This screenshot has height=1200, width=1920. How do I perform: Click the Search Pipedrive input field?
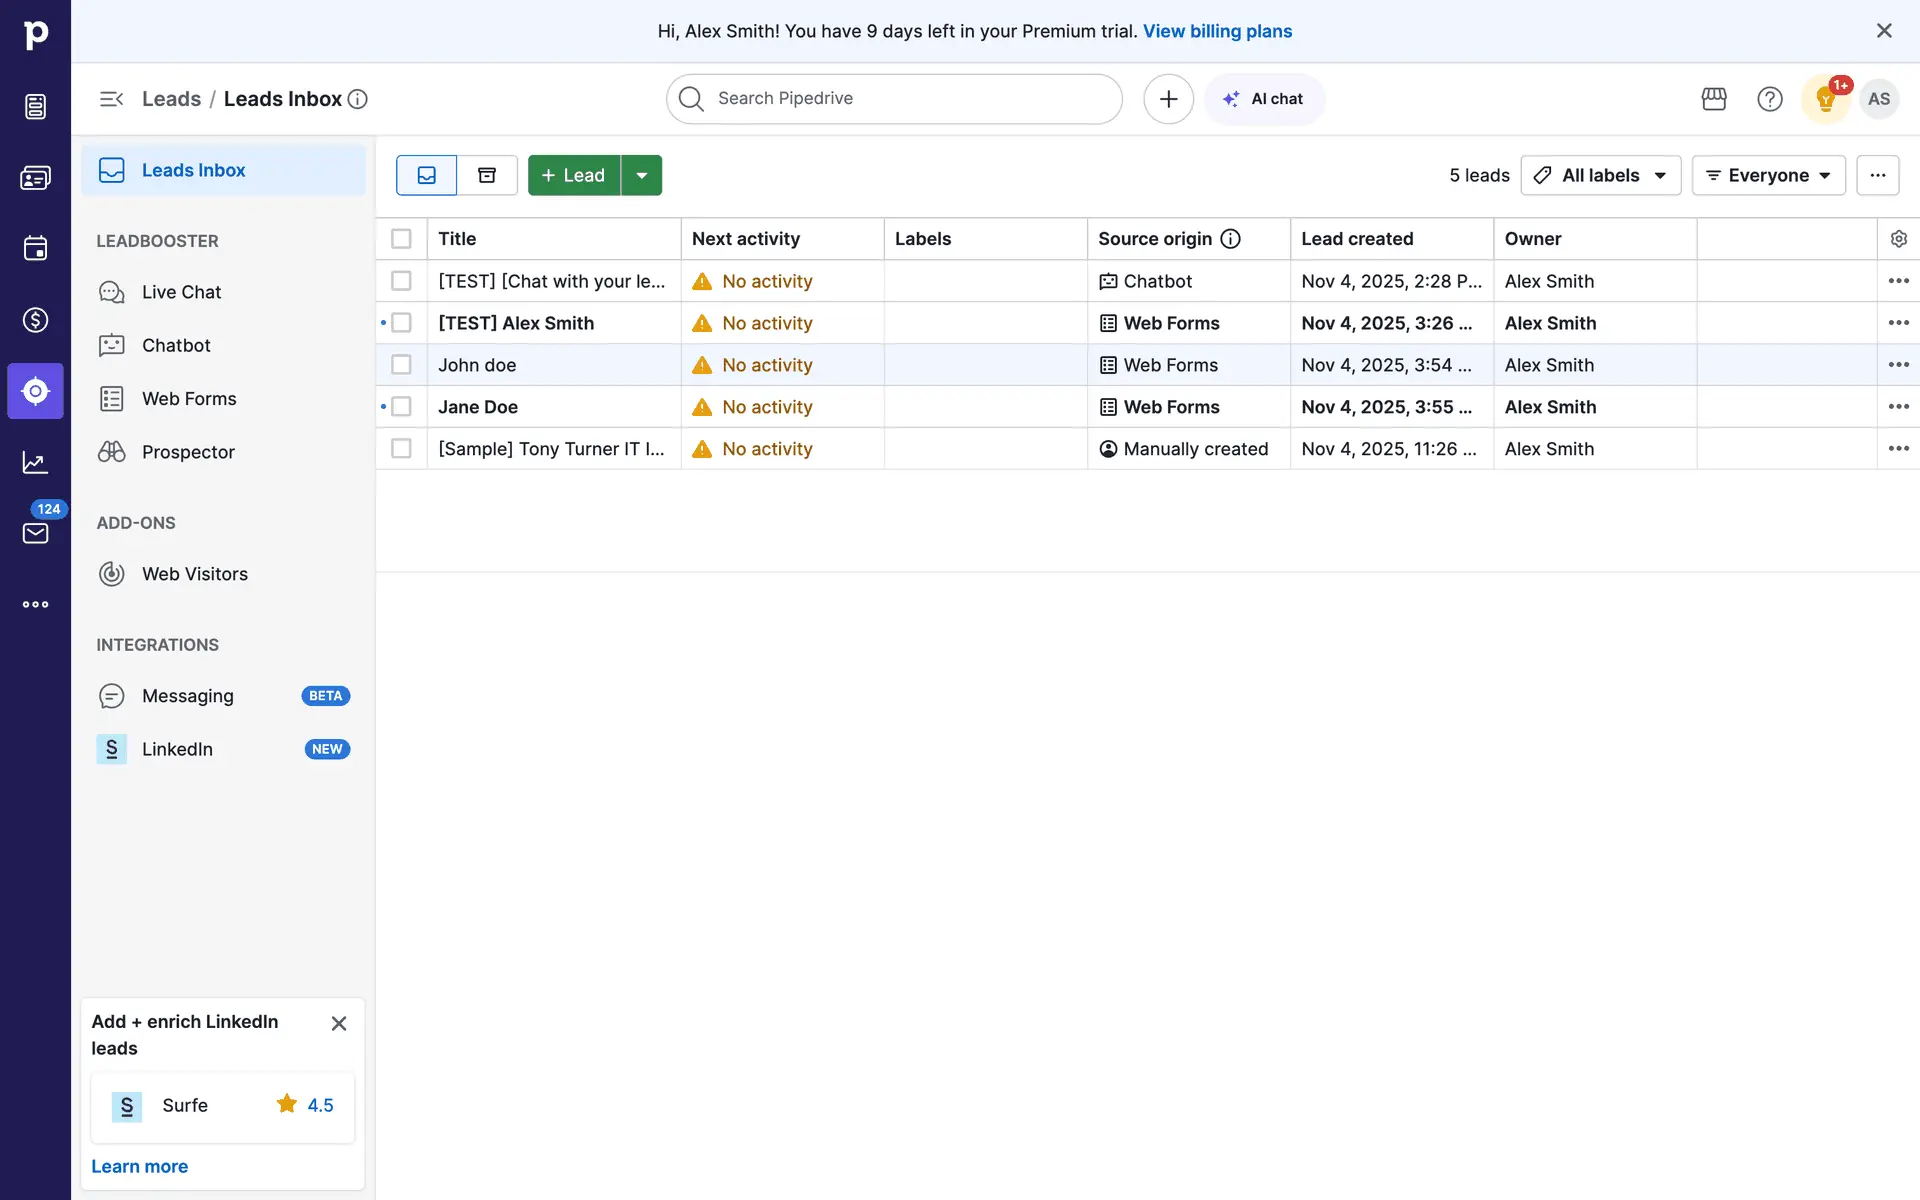(893, 99)
